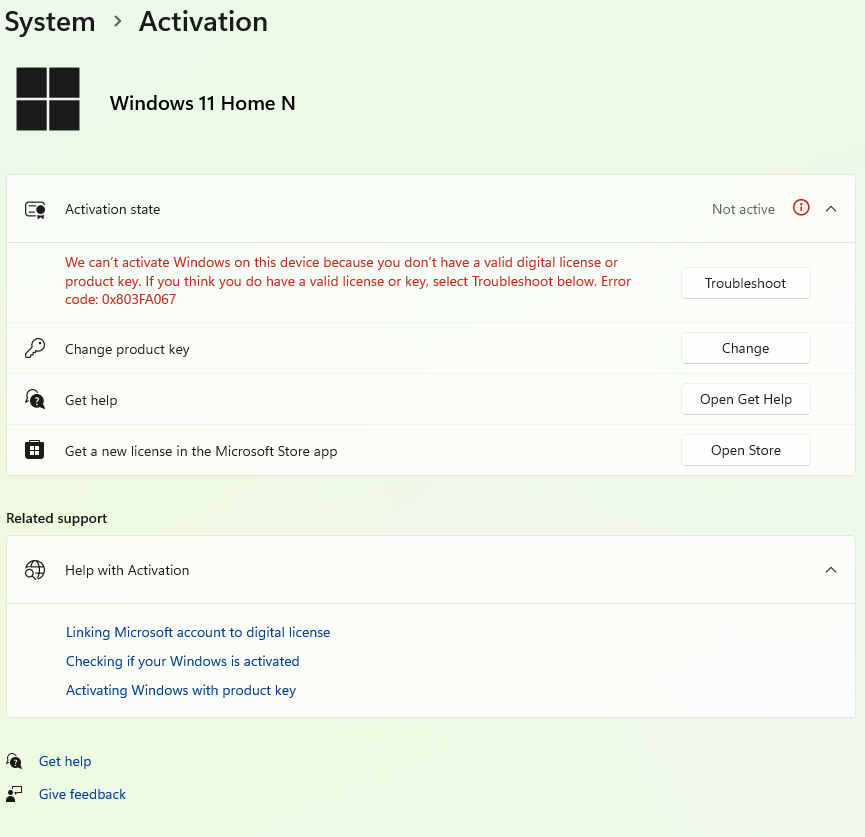The height and width of the screenshot is (837, 865).
Task: Click the Give feedback link
Action: (x=82, y=795)
